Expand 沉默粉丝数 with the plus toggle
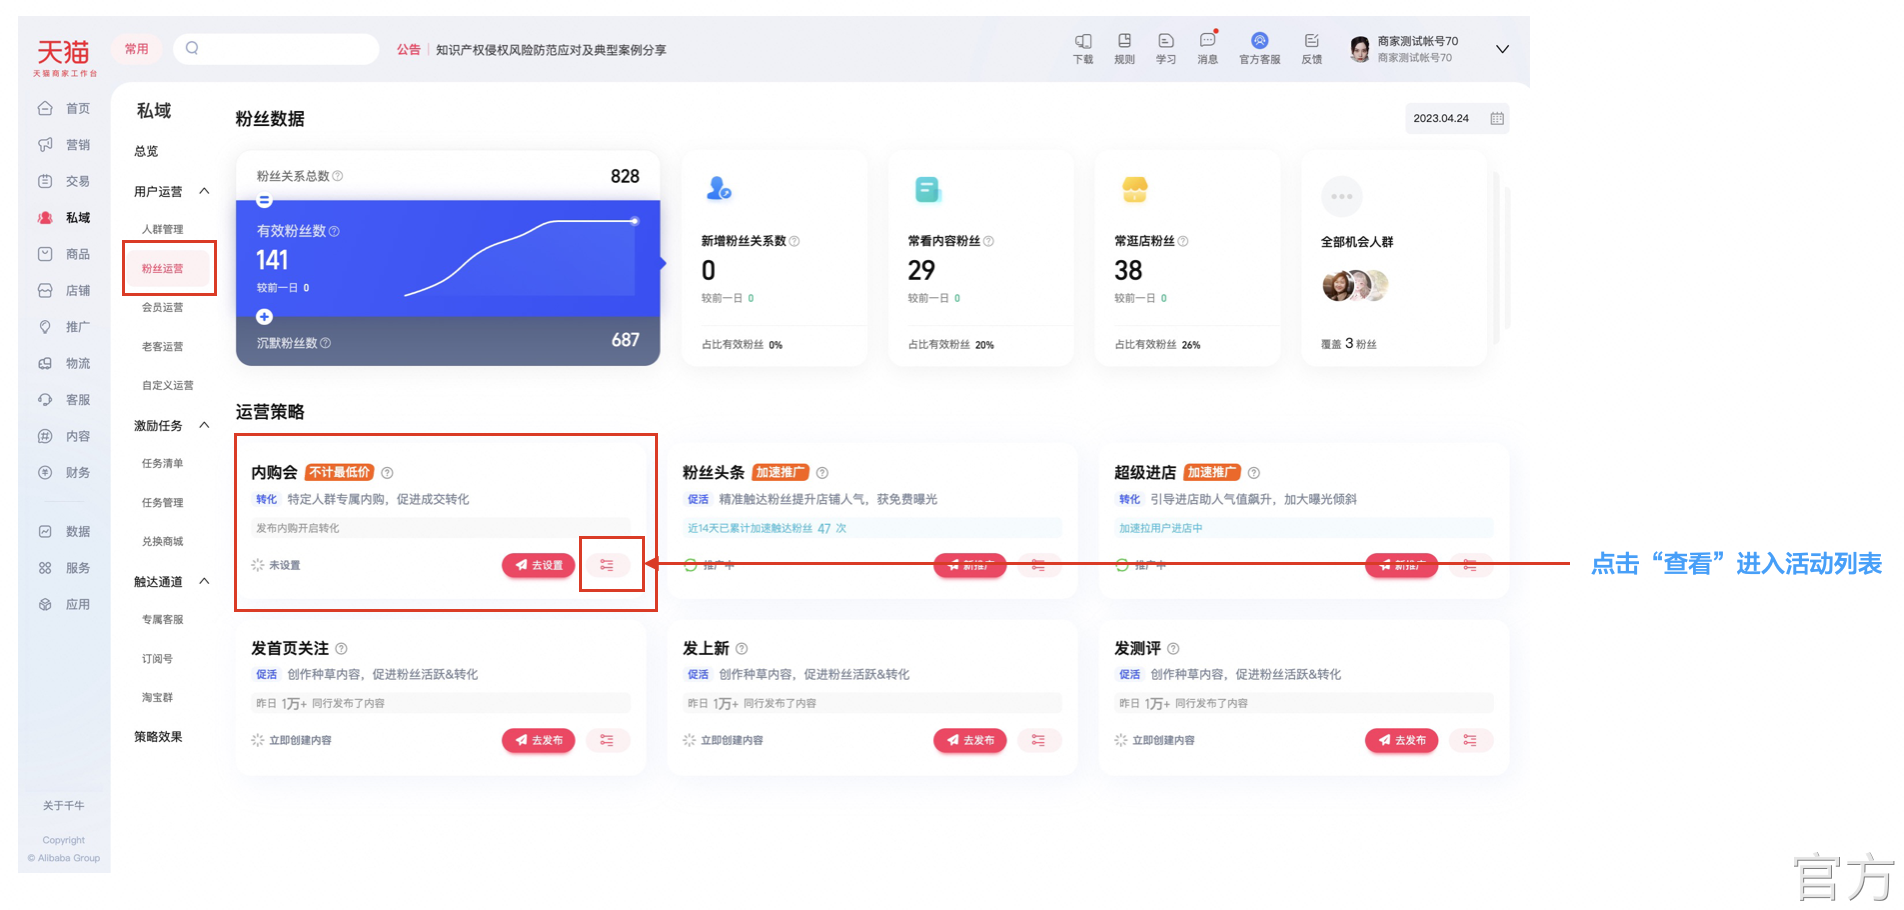The width and height of the screenshot is (1904, 910). click(x=264, y=317)
